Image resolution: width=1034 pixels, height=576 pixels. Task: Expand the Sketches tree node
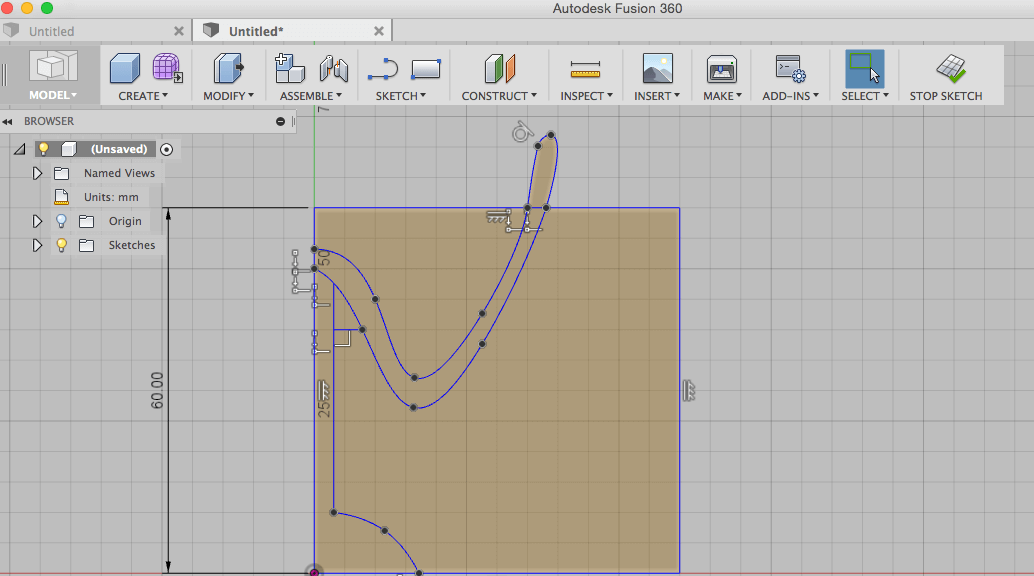tap(37, 245)
